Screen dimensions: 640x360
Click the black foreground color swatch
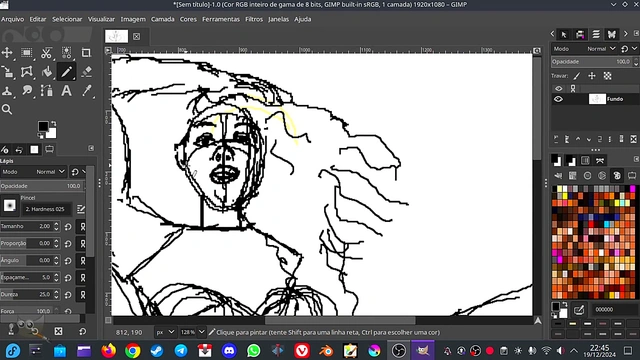pyautogui.click(x=43, y=126)
